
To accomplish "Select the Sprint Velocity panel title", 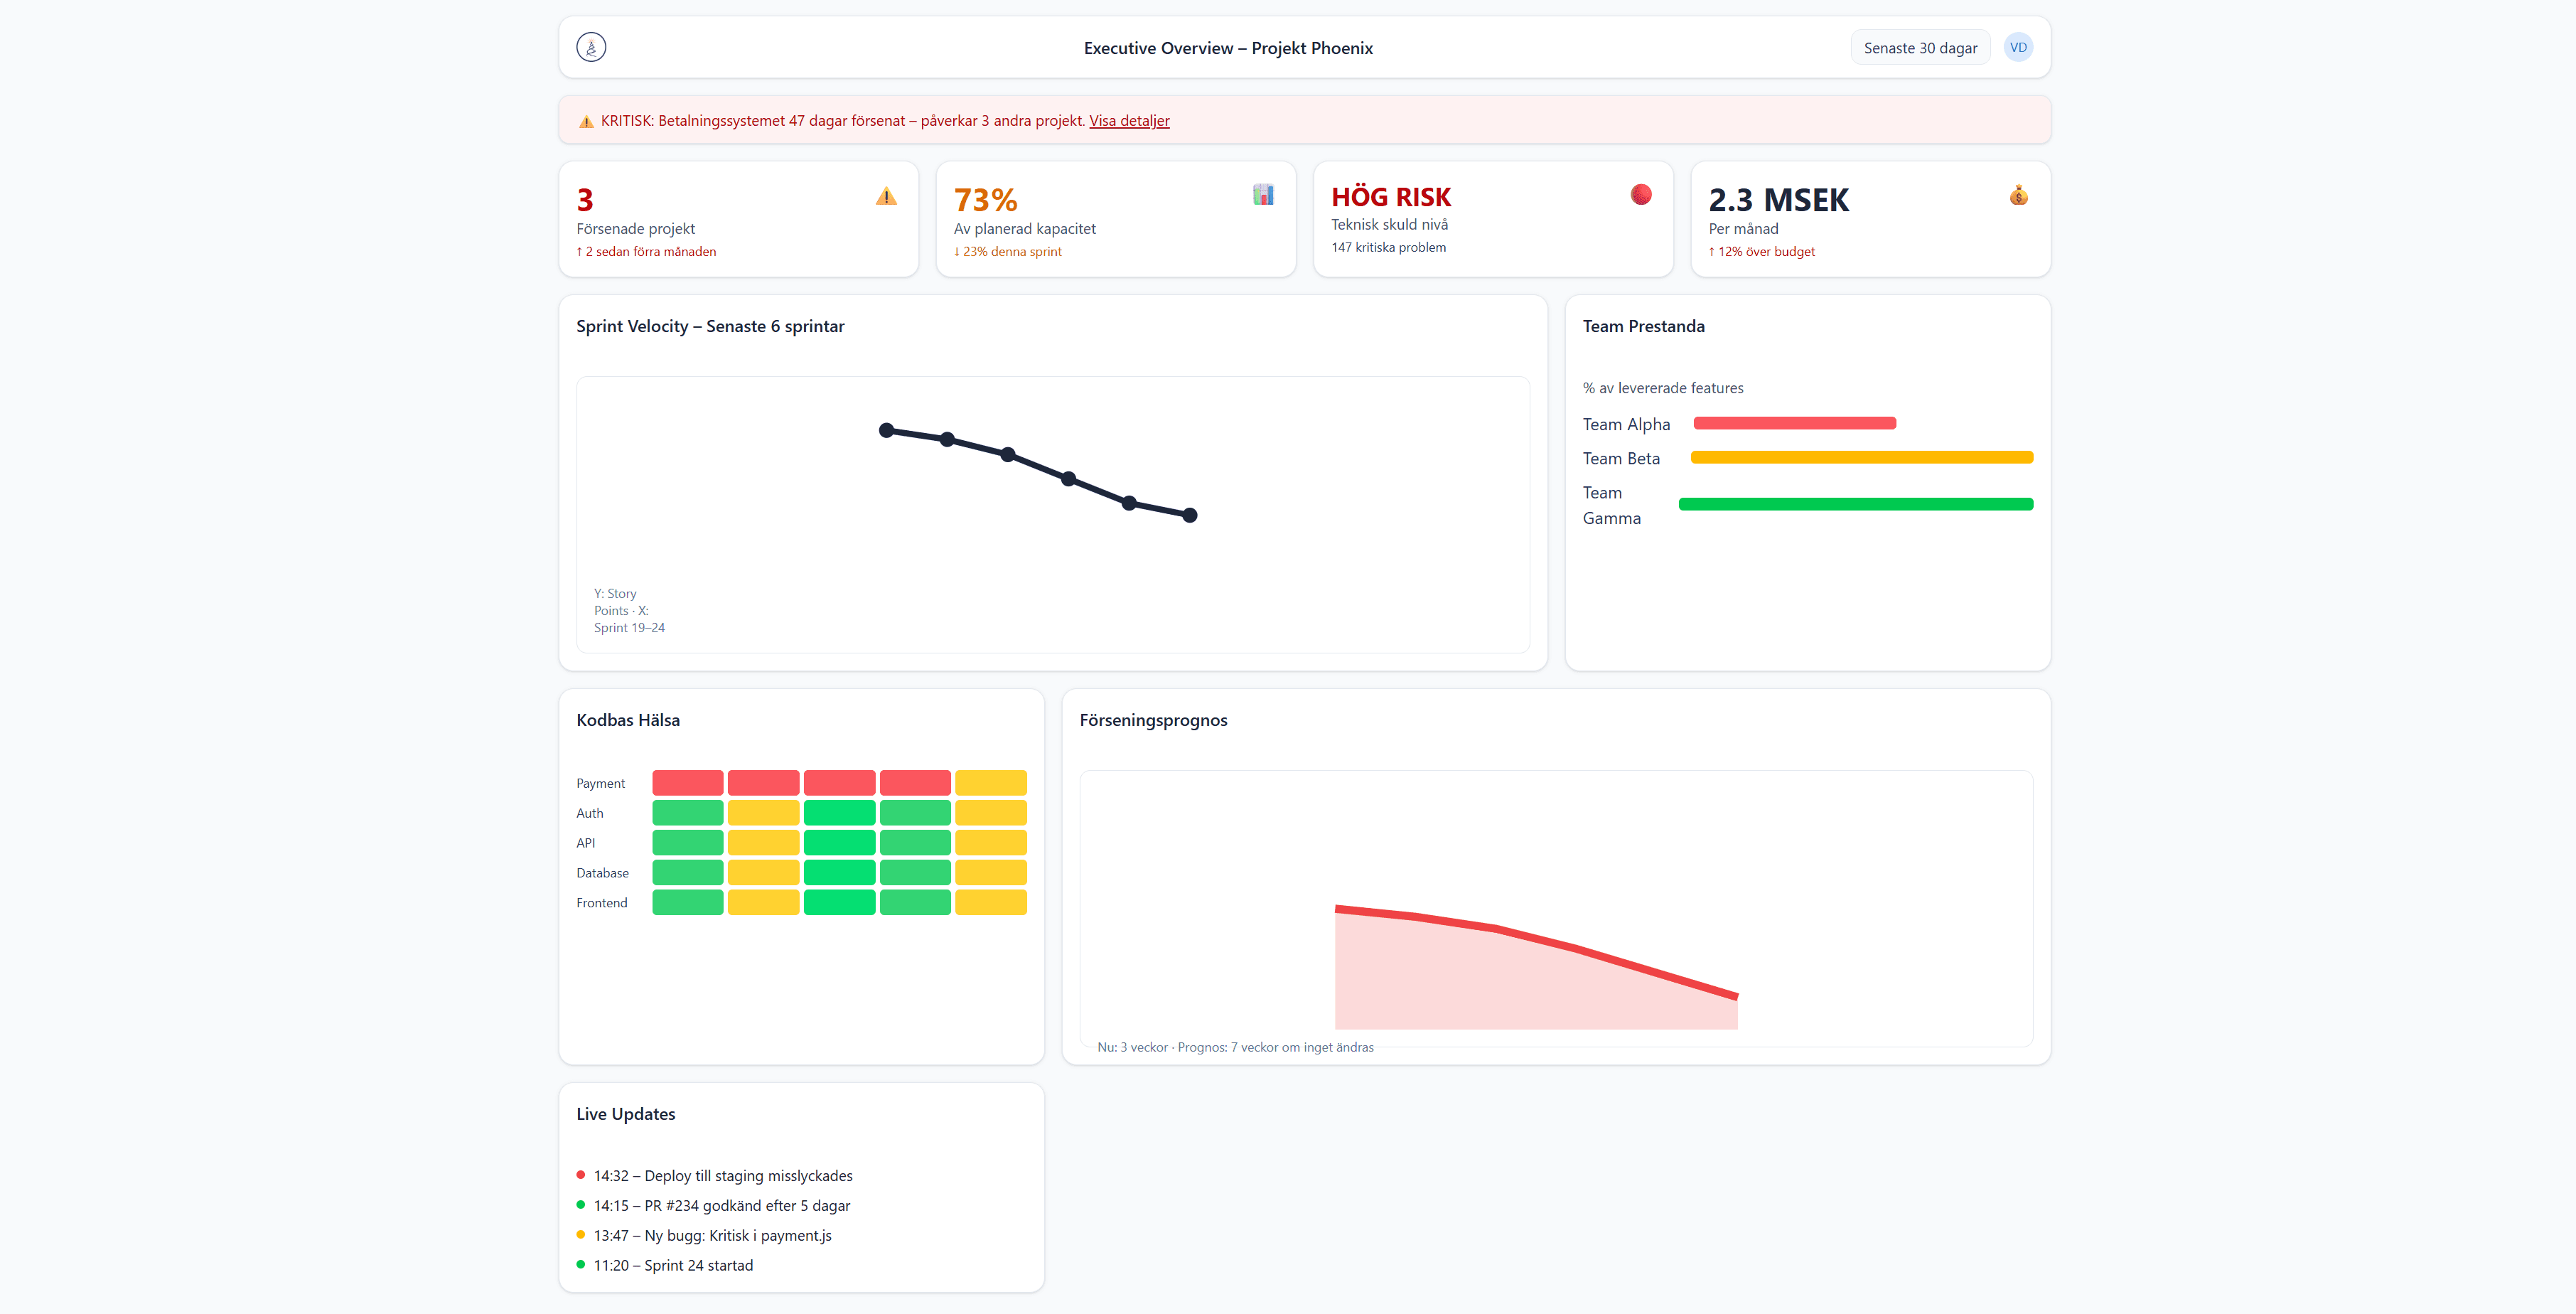I will [x=710, y=326].
